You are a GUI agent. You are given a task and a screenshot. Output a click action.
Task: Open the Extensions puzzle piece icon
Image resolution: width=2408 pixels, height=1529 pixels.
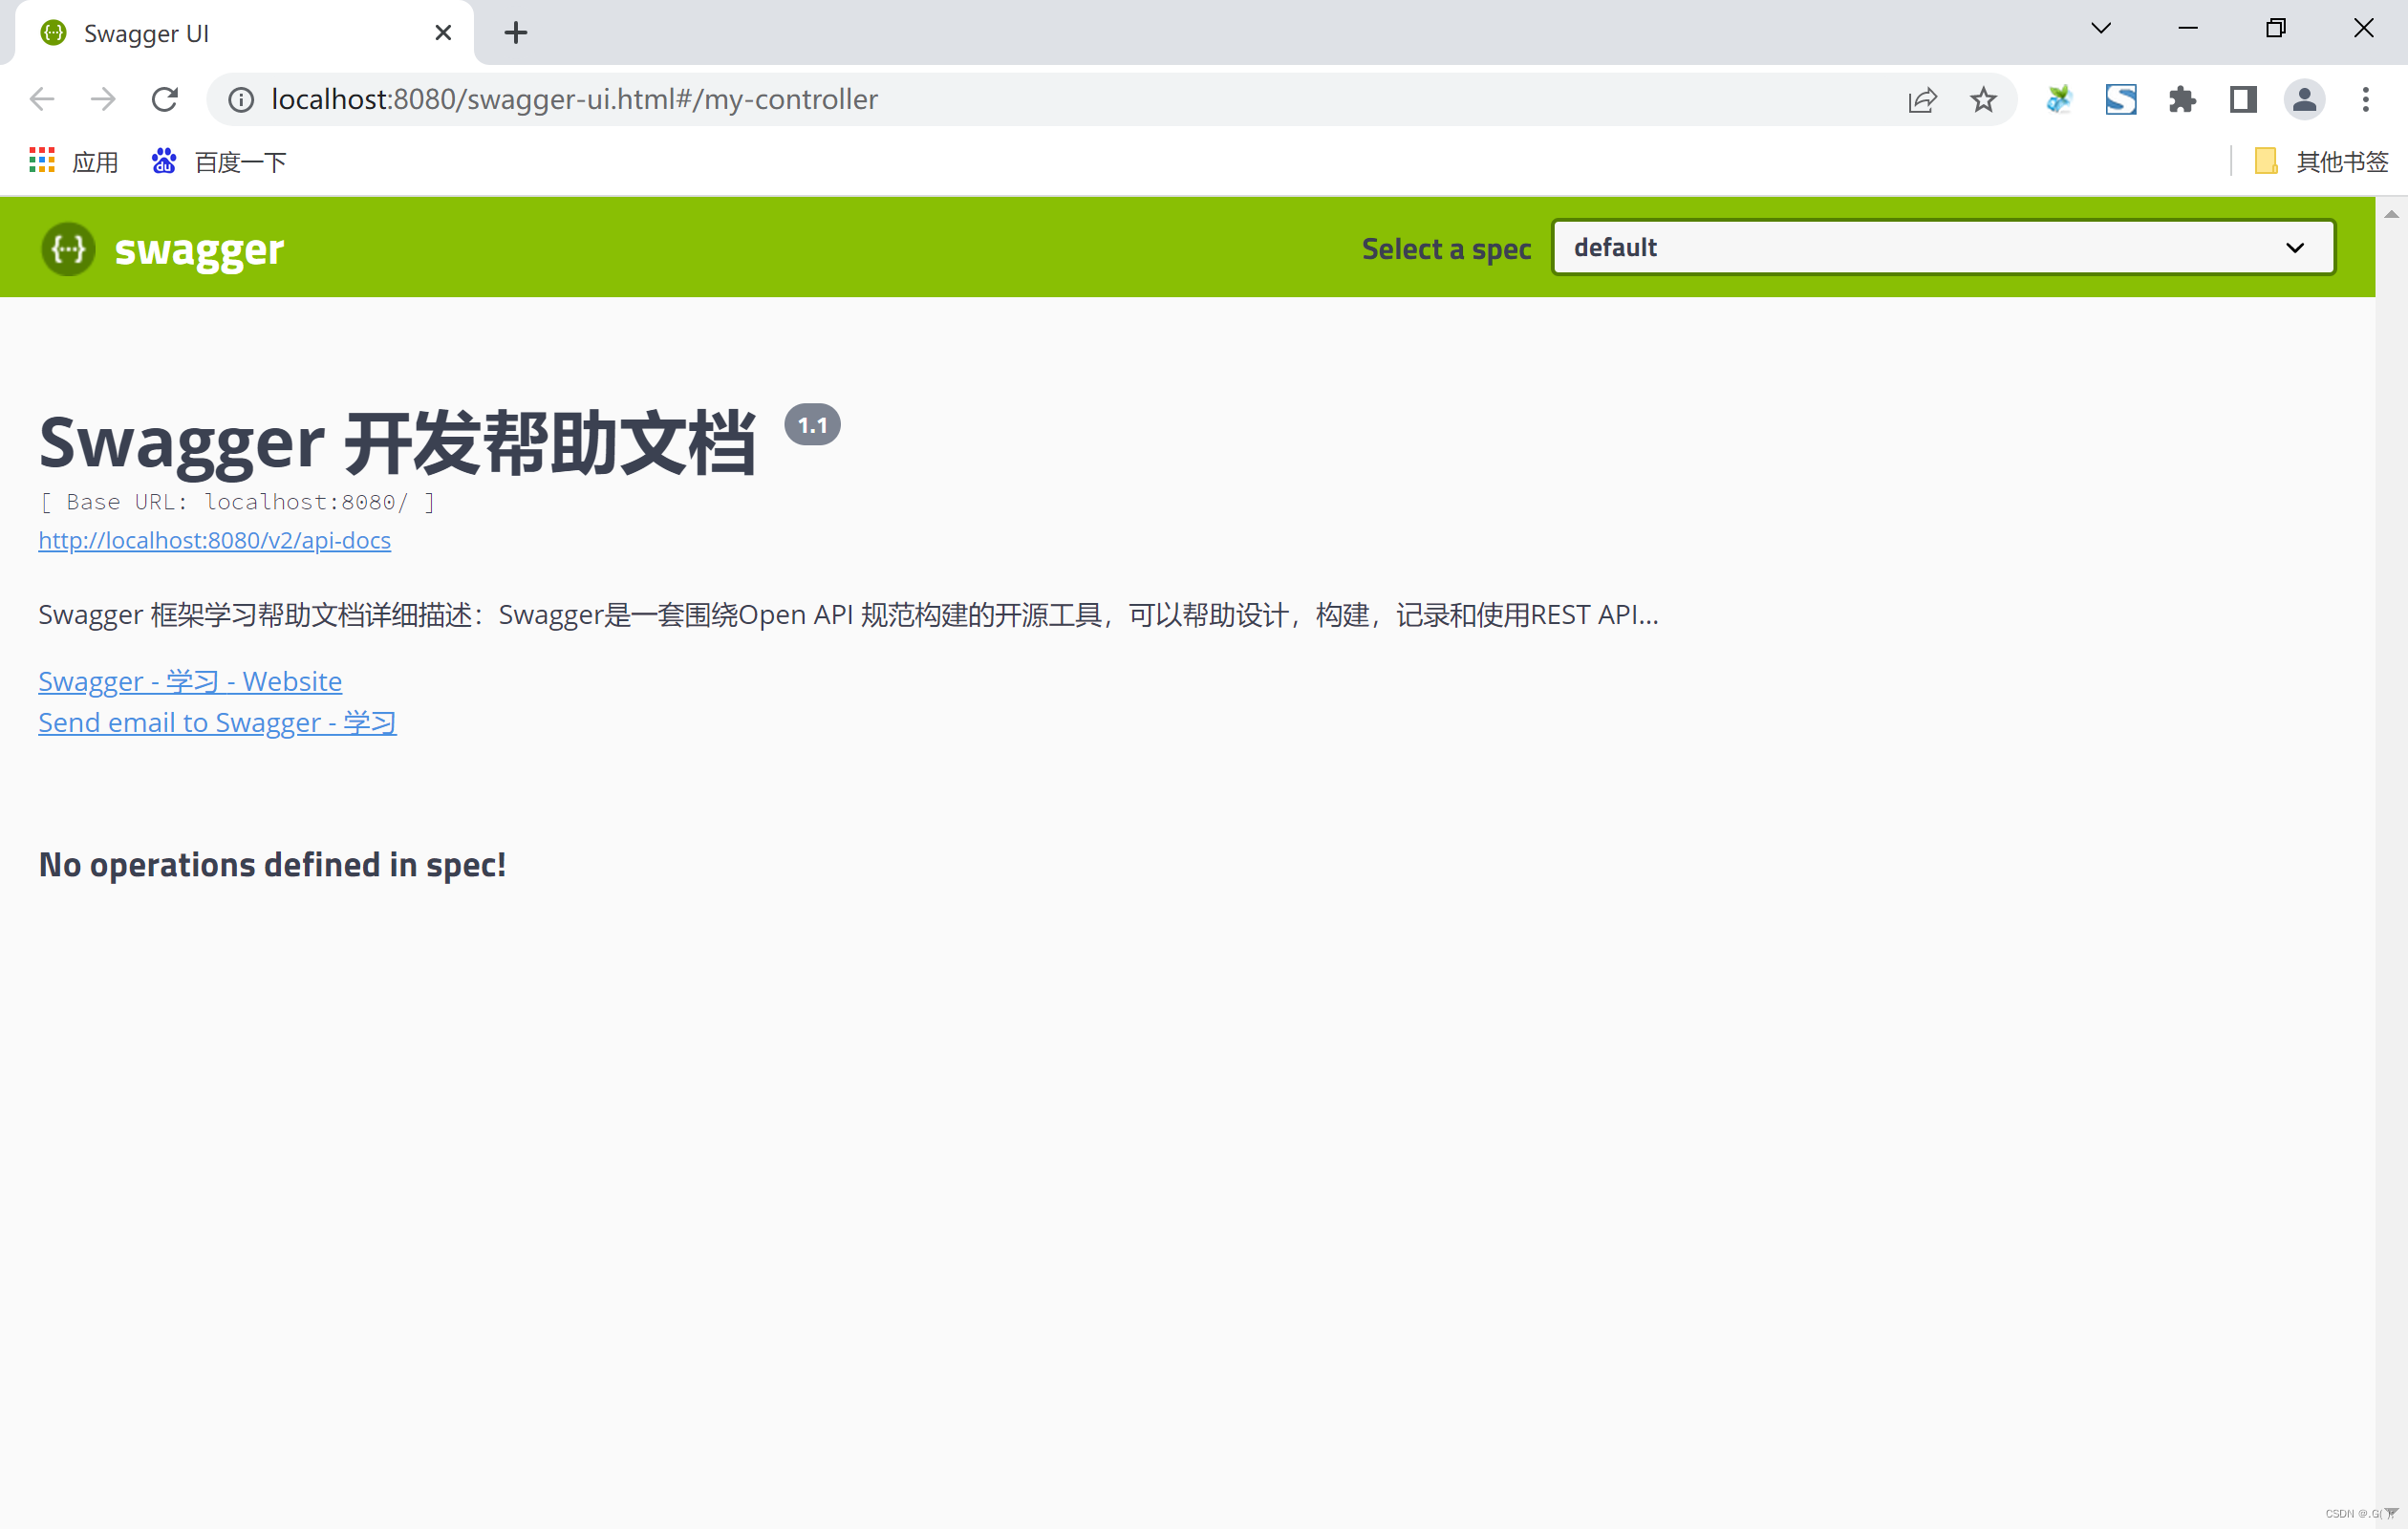point(2182,99)
